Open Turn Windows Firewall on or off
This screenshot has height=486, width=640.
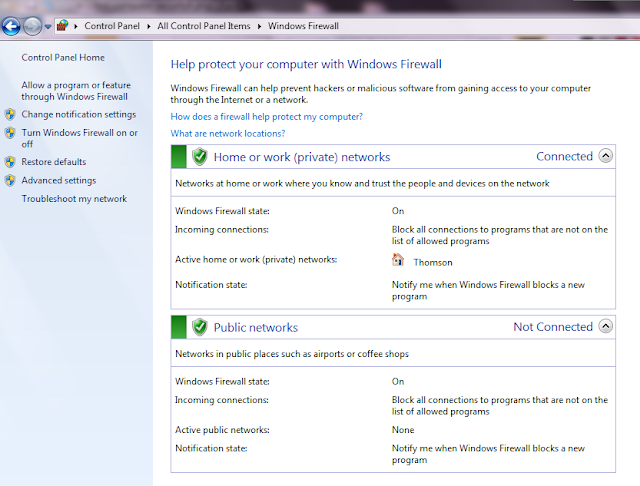[x=80, y=138]
